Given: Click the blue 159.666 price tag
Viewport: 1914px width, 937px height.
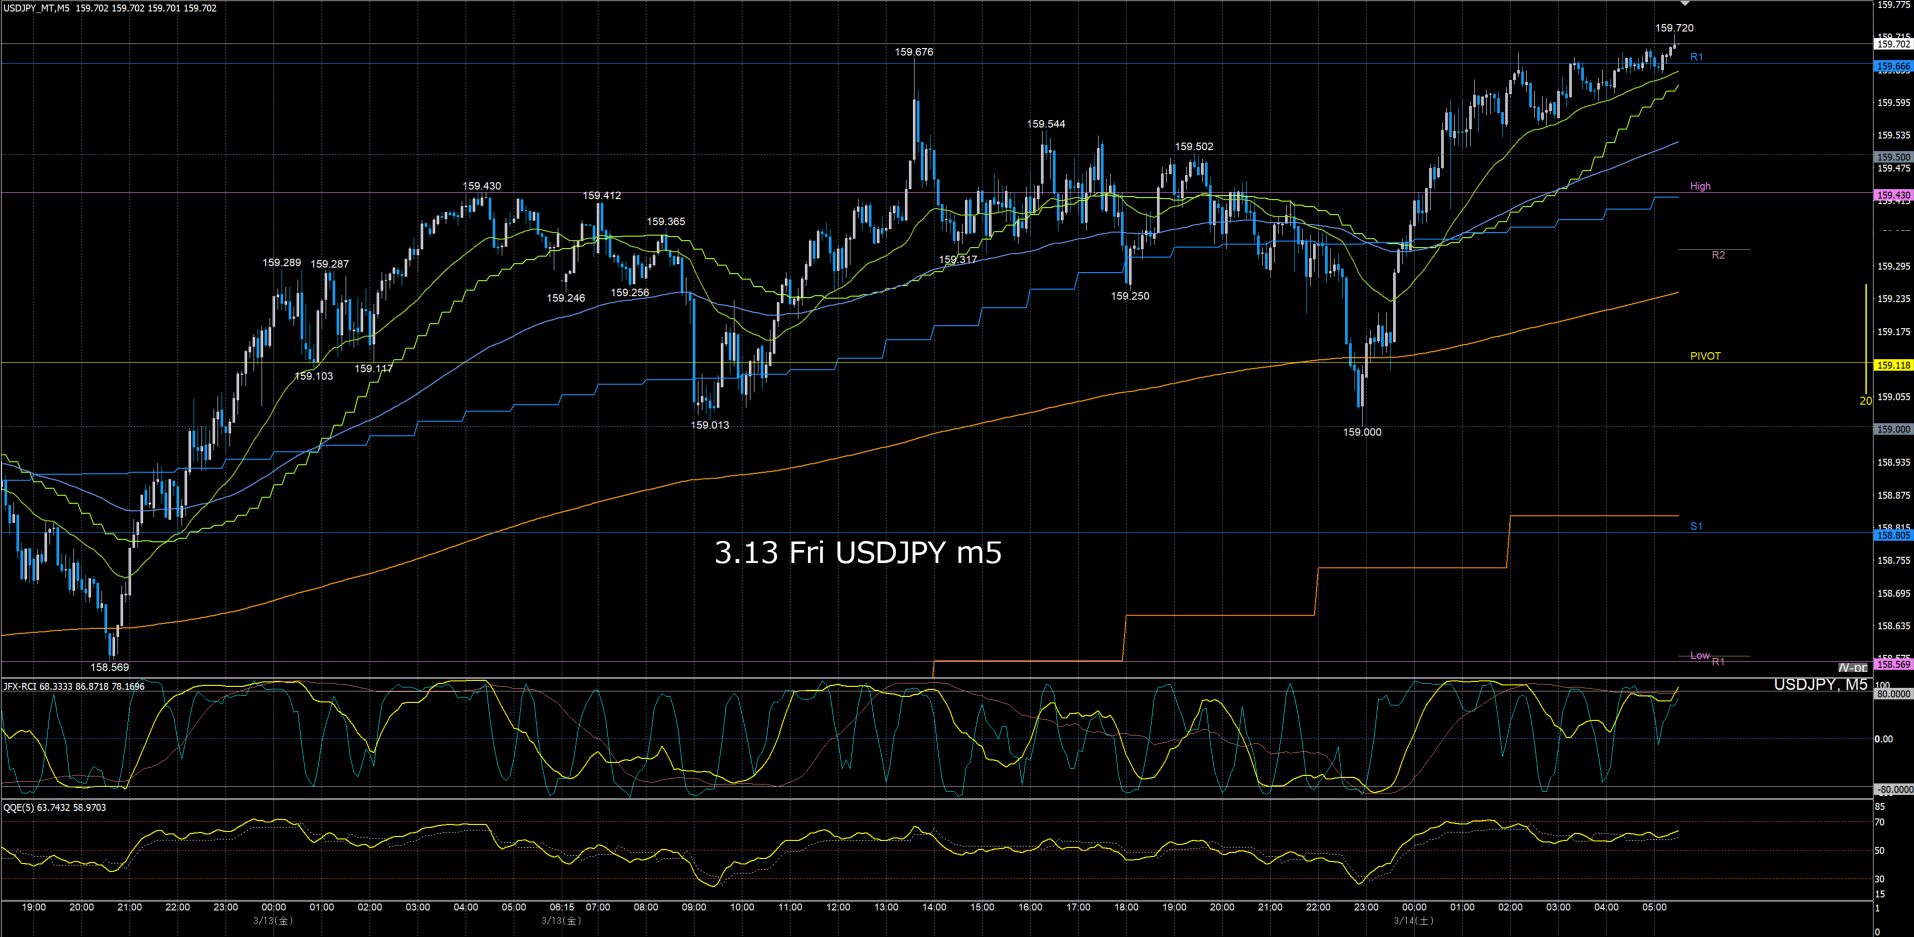Looking at the screenshot, I should [1892, 67].
